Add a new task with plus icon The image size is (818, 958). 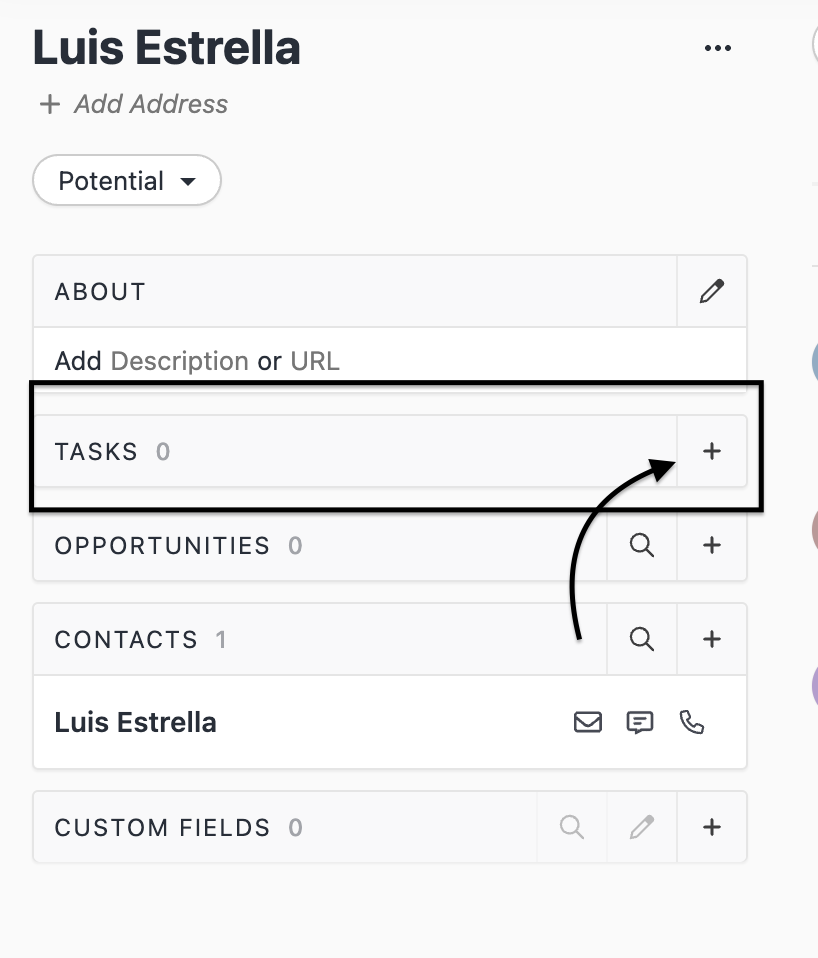pyautogui.click(x=711, y=451)
